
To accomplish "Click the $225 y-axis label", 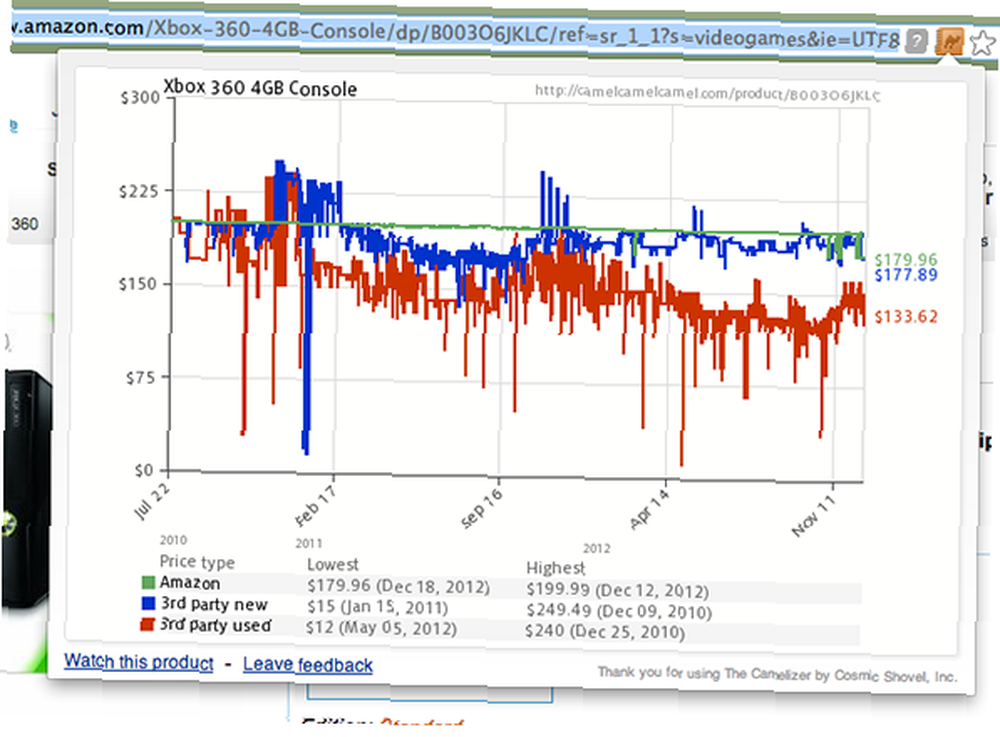I will [138, 191].
